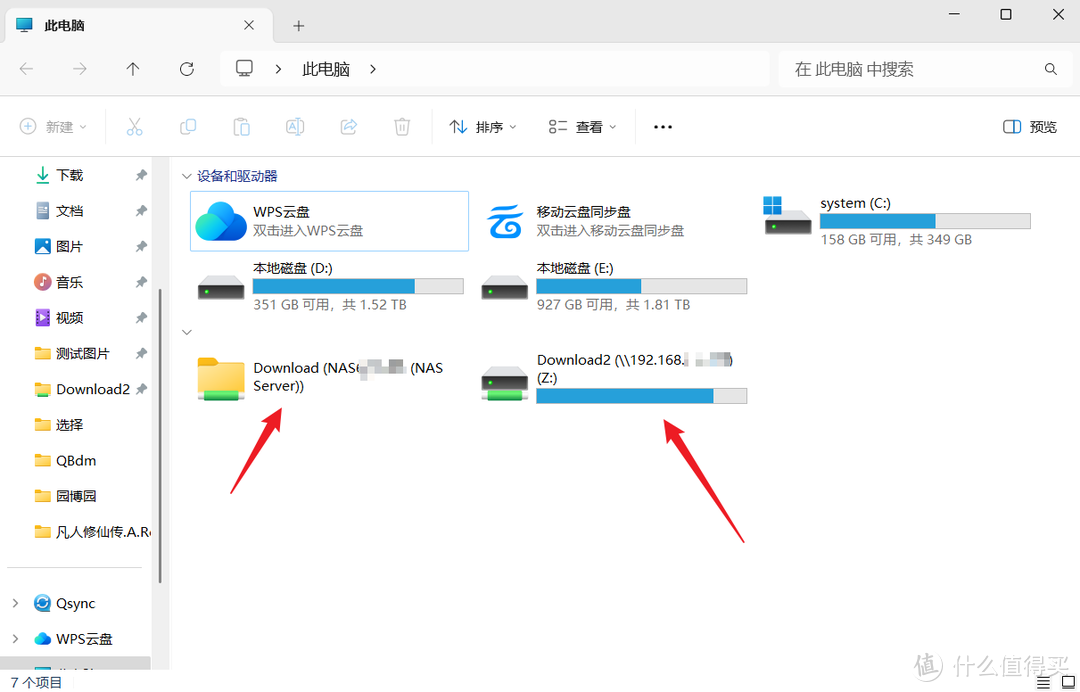Select 本地磁盘 (E:) drive

point(613,286)
